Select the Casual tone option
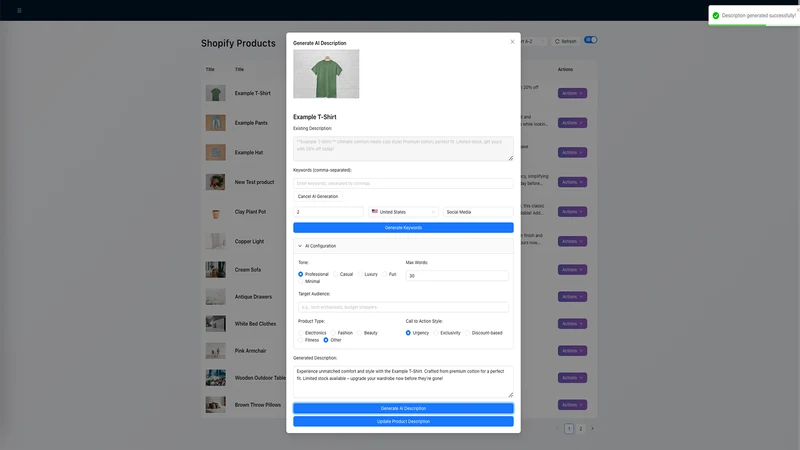The height and width of the screenshot is (450, 800). pos(336,274)
